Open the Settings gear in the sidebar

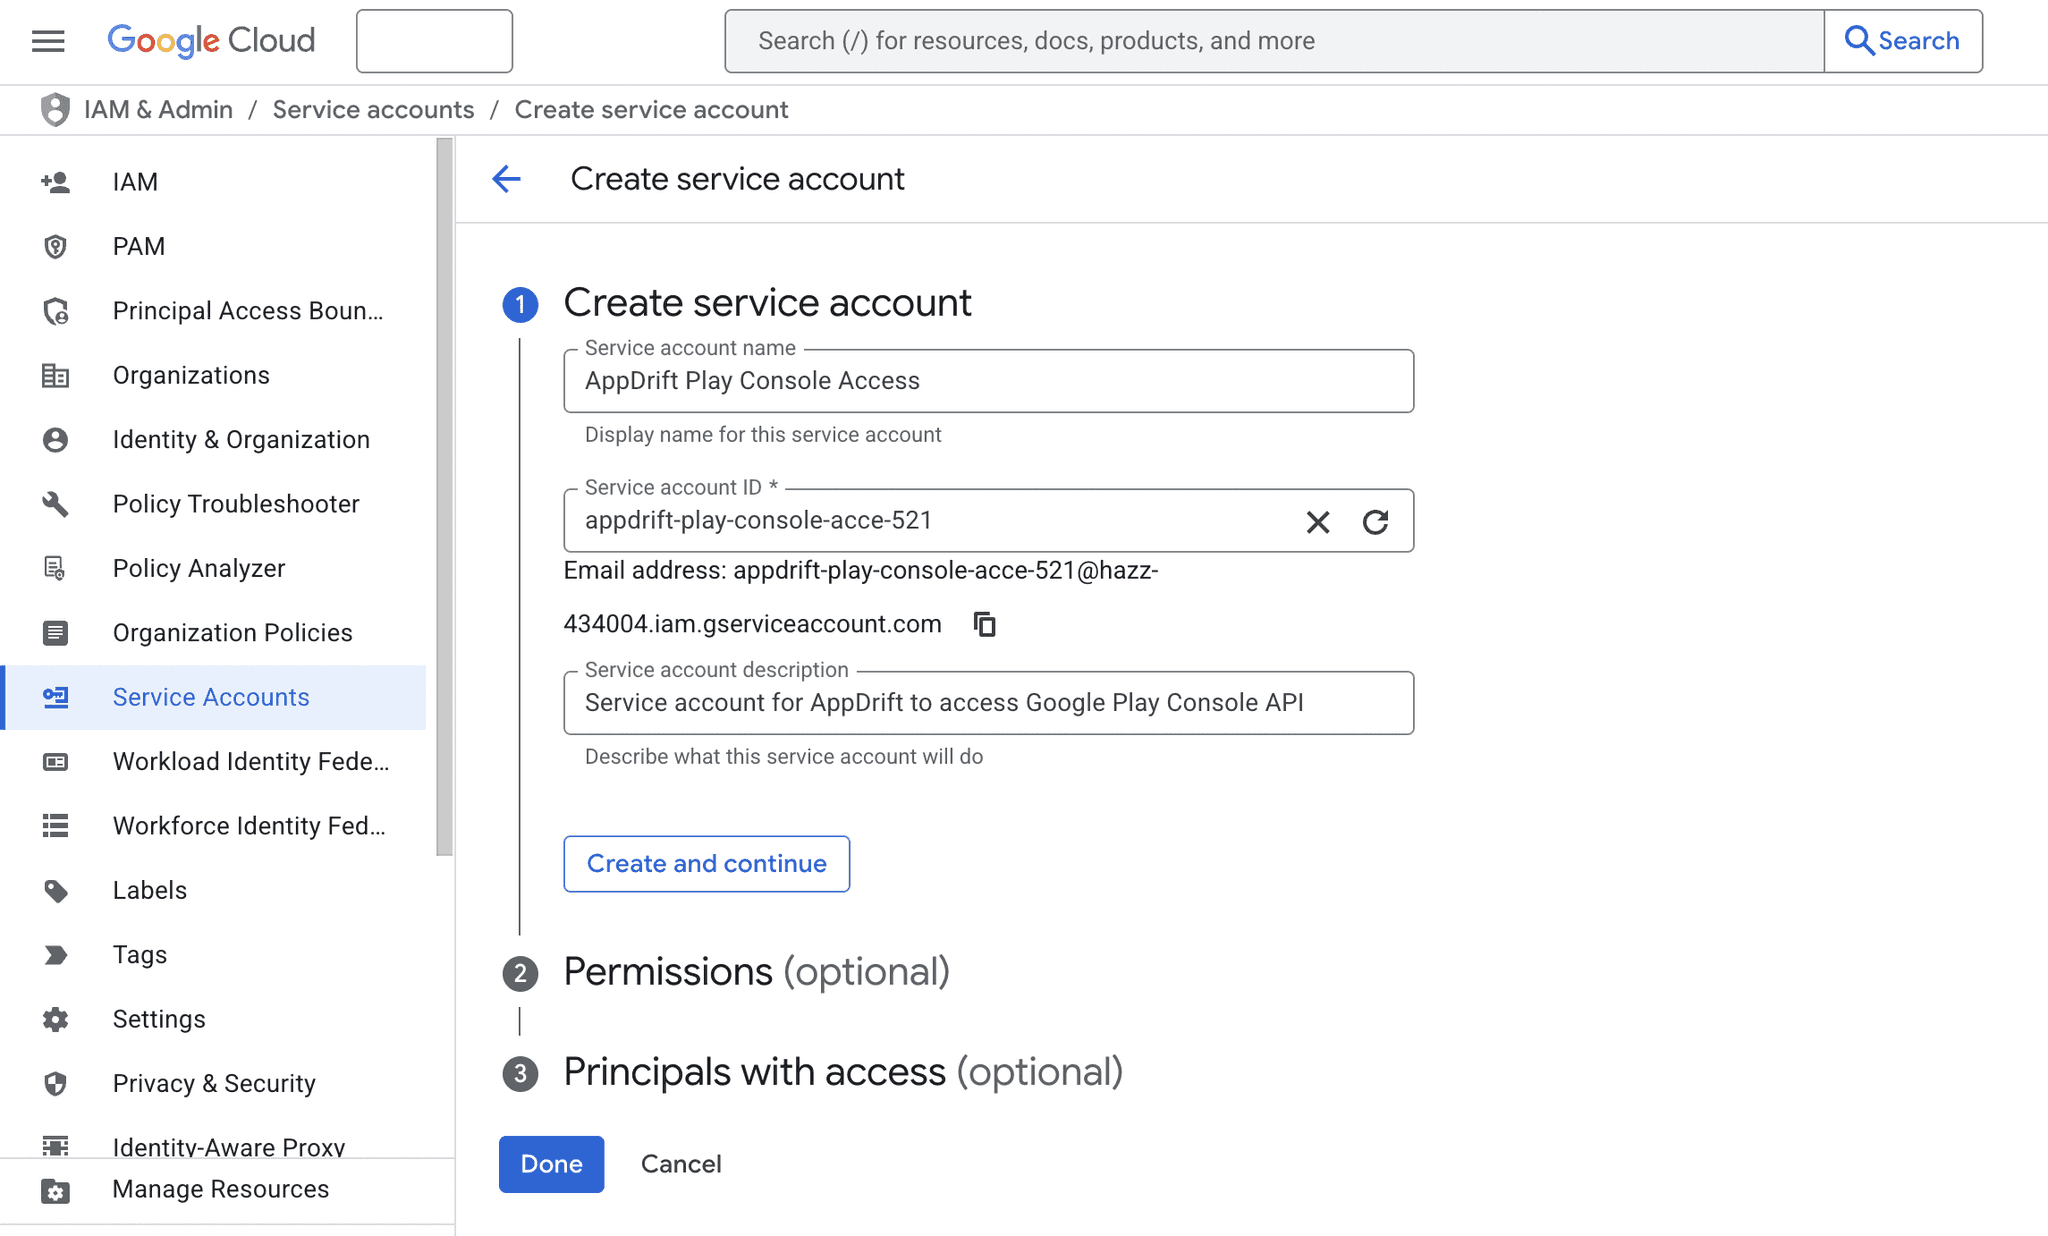(55, 1019)
